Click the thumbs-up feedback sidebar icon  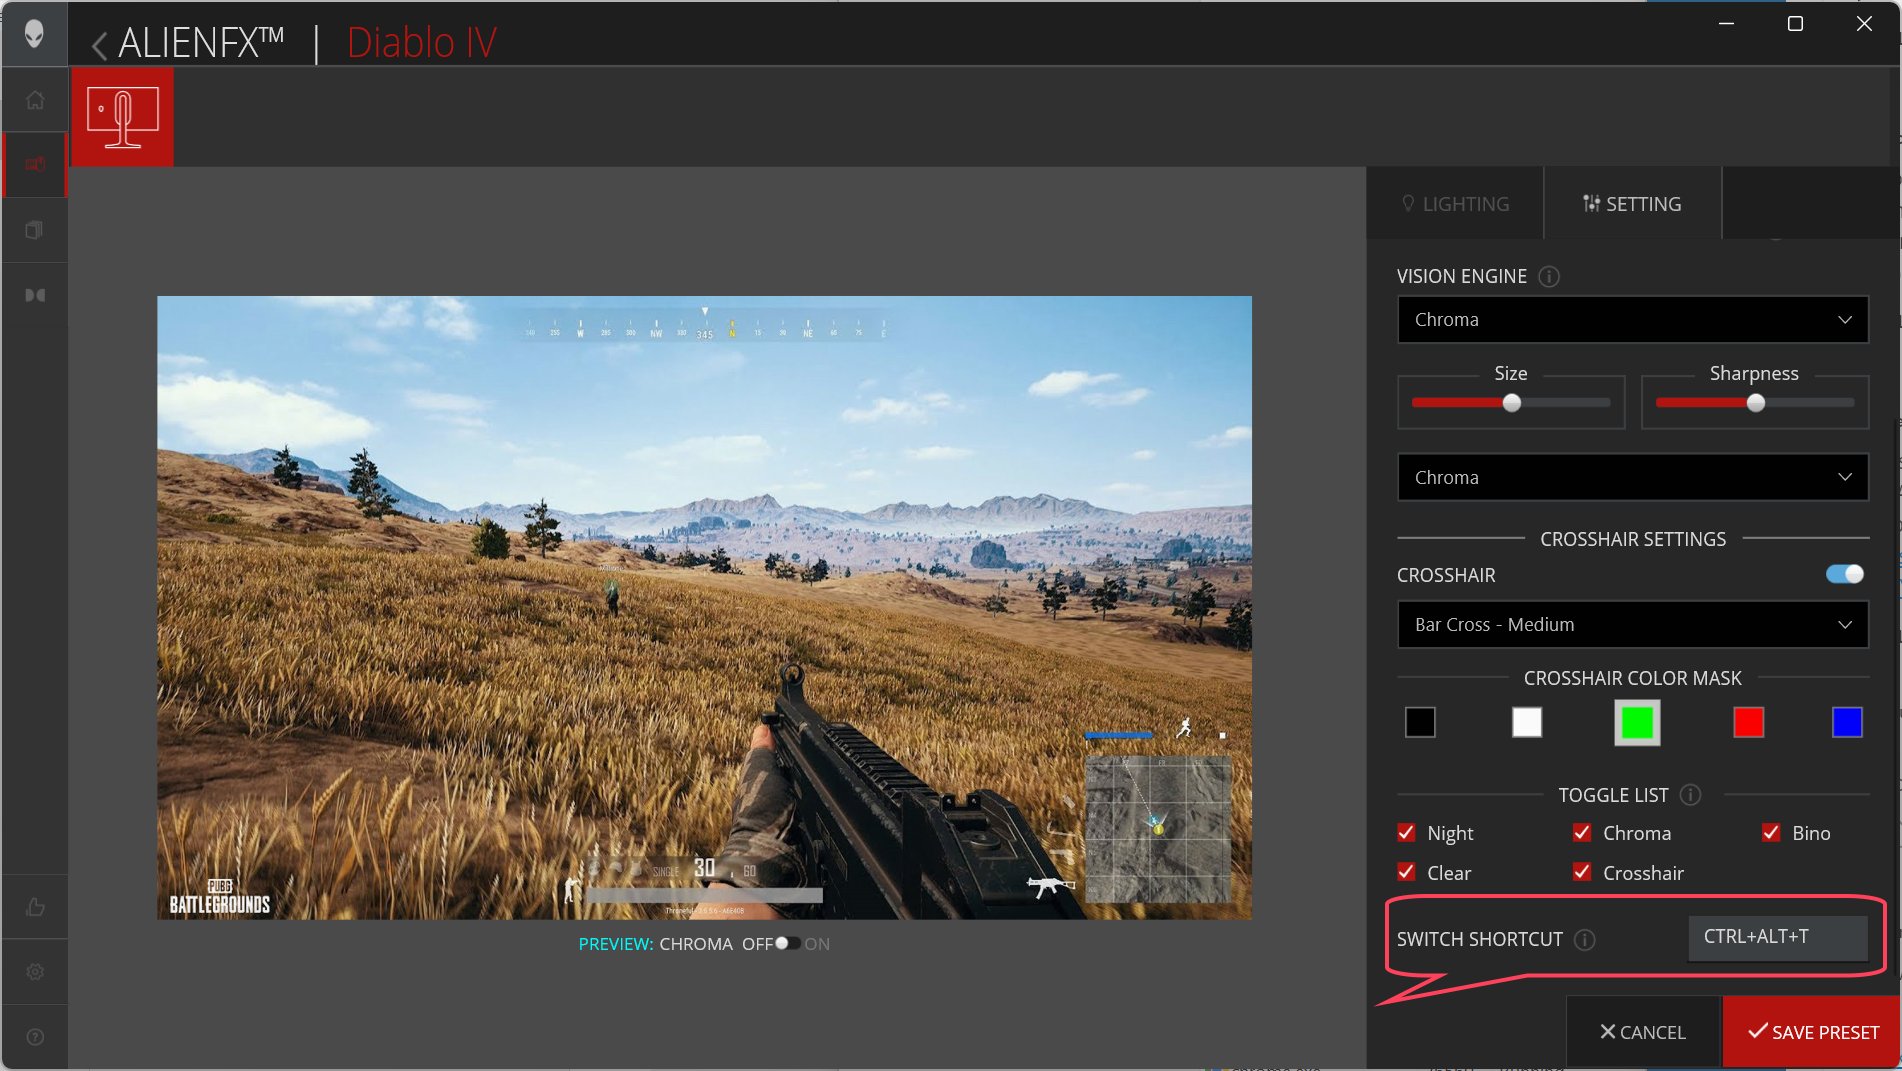(35, 907)
